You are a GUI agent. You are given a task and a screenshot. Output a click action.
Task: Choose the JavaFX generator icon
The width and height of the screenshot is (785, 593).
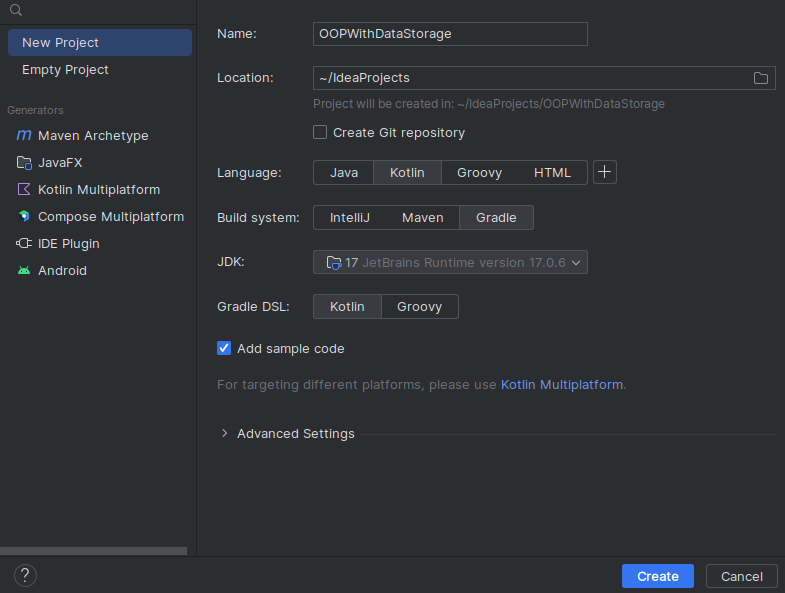(24, 163)
